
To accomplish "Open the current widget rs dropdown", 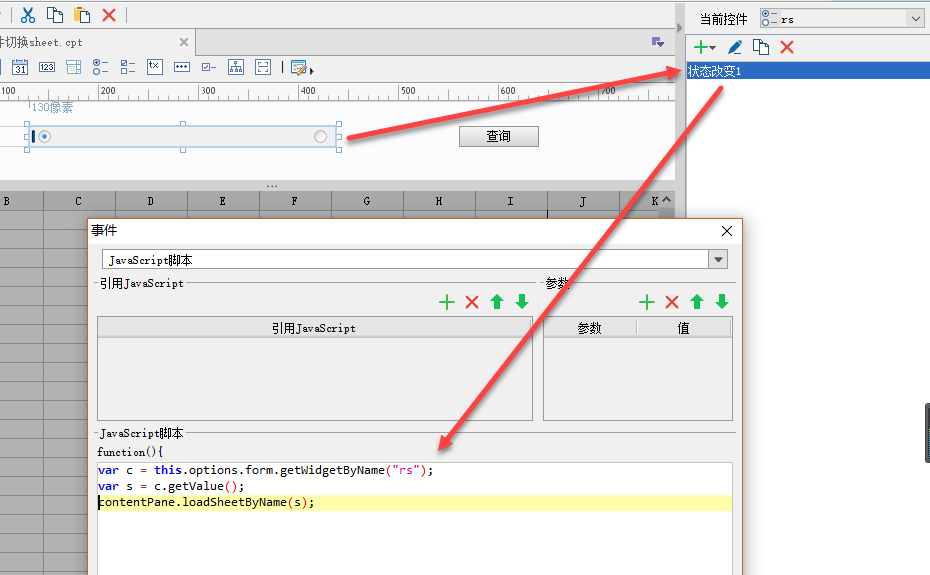I will pos(915,19).
